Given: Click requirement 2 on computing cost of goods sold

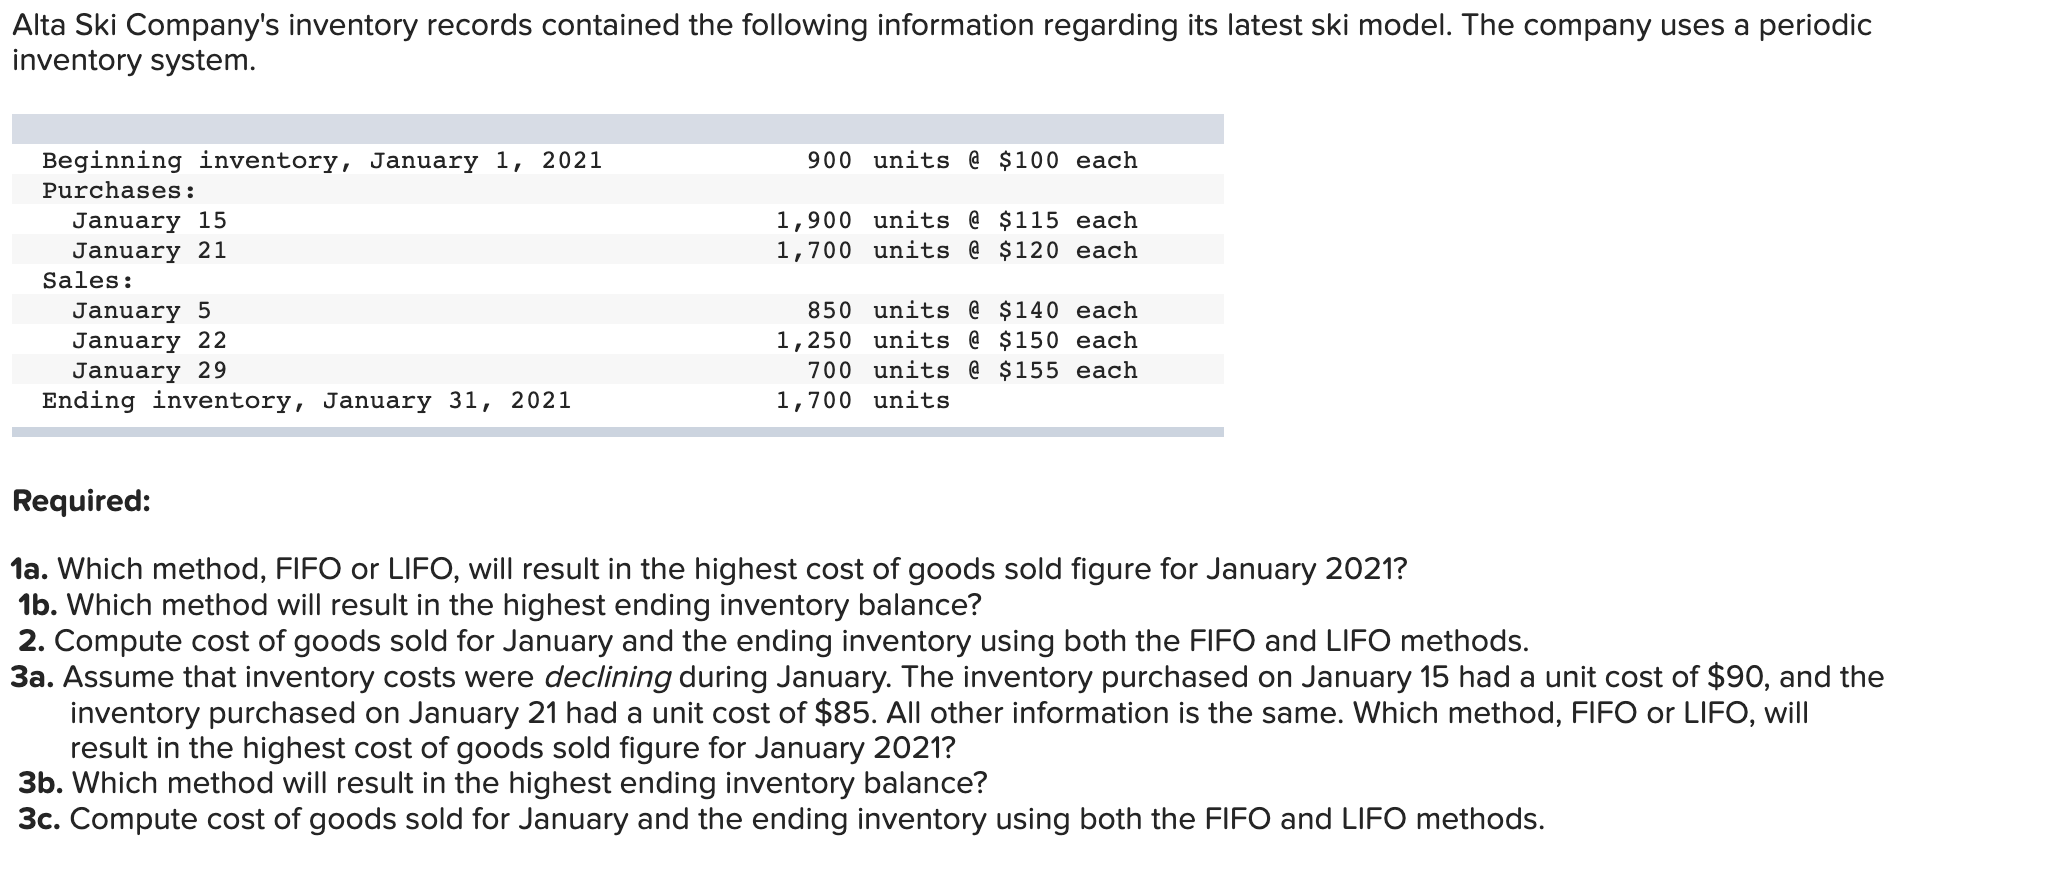Looking at the screenshot, I should click(774, 640).
